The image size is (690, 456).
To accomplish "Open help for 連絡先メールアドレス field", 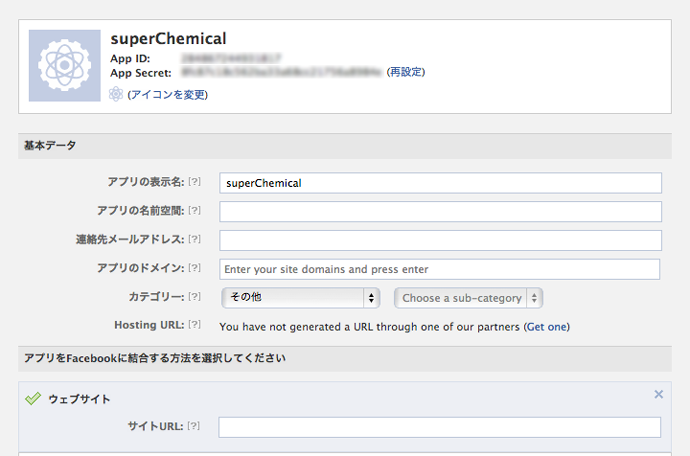I will point(195,240).
